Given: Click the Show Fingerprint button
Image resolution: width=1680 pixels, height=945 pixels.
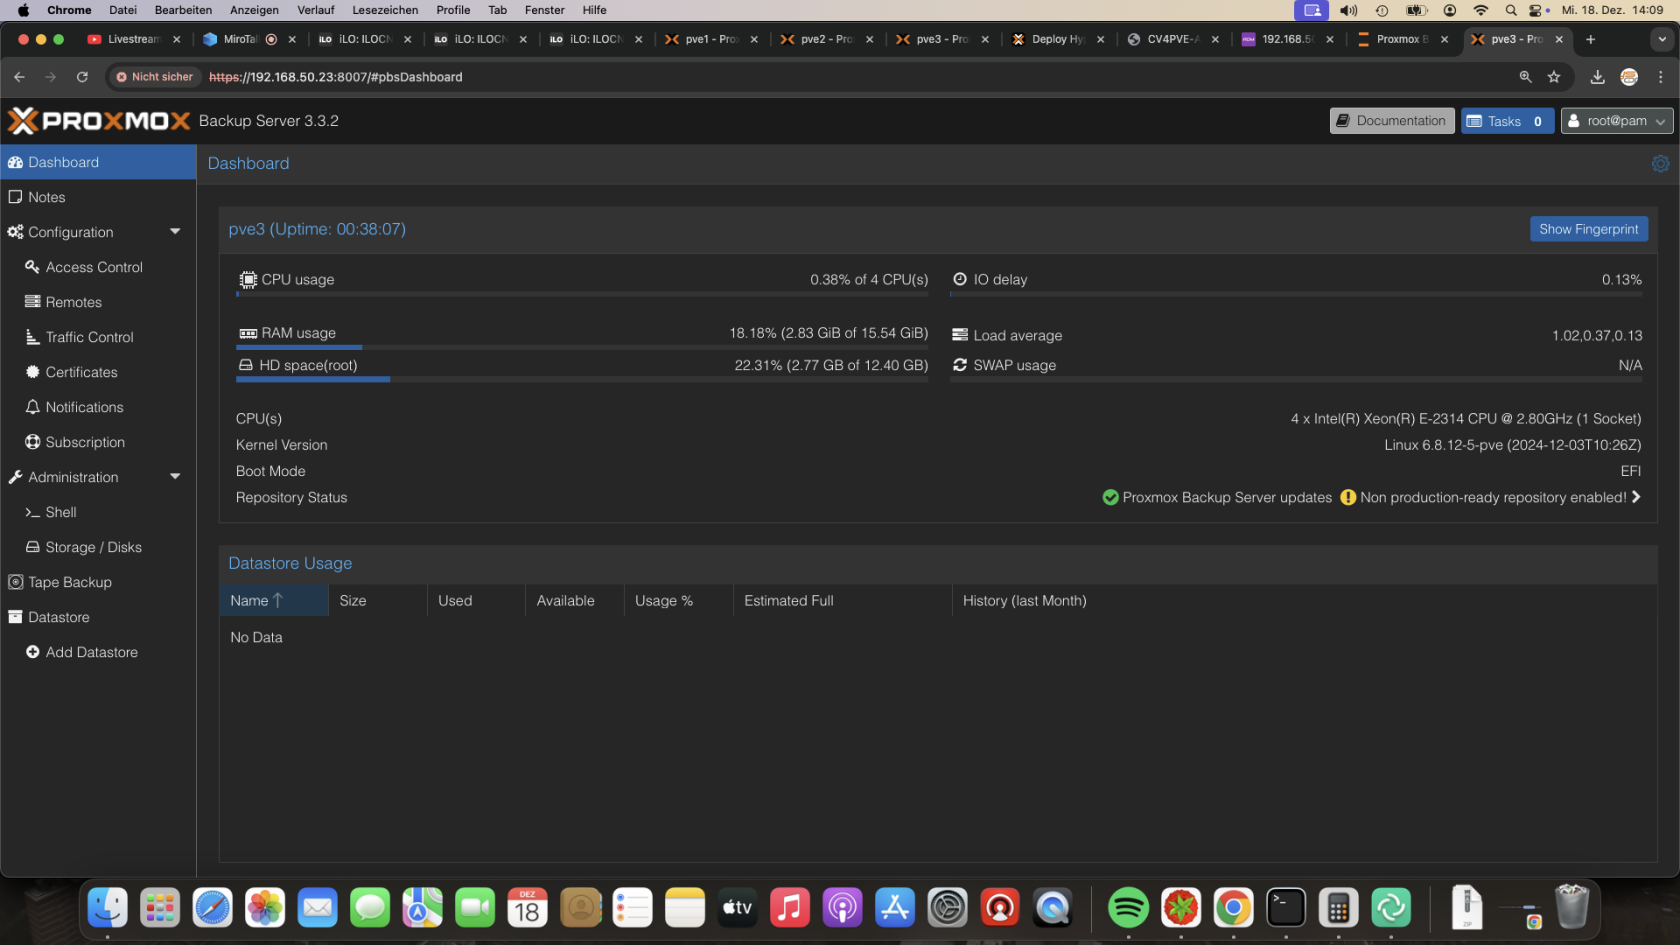Looking at the screenshot, I should coord(1588,229).
